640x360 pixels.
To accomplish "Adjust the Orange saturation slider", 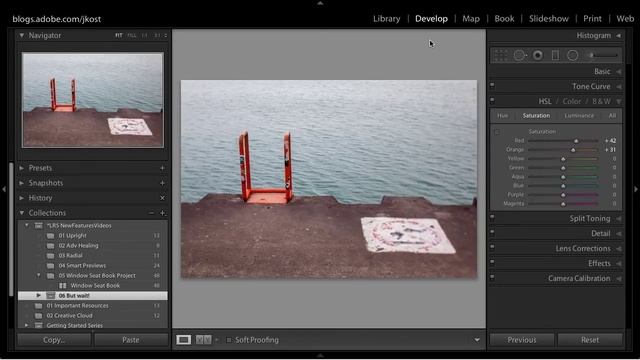I will click(x=573, y=150).
